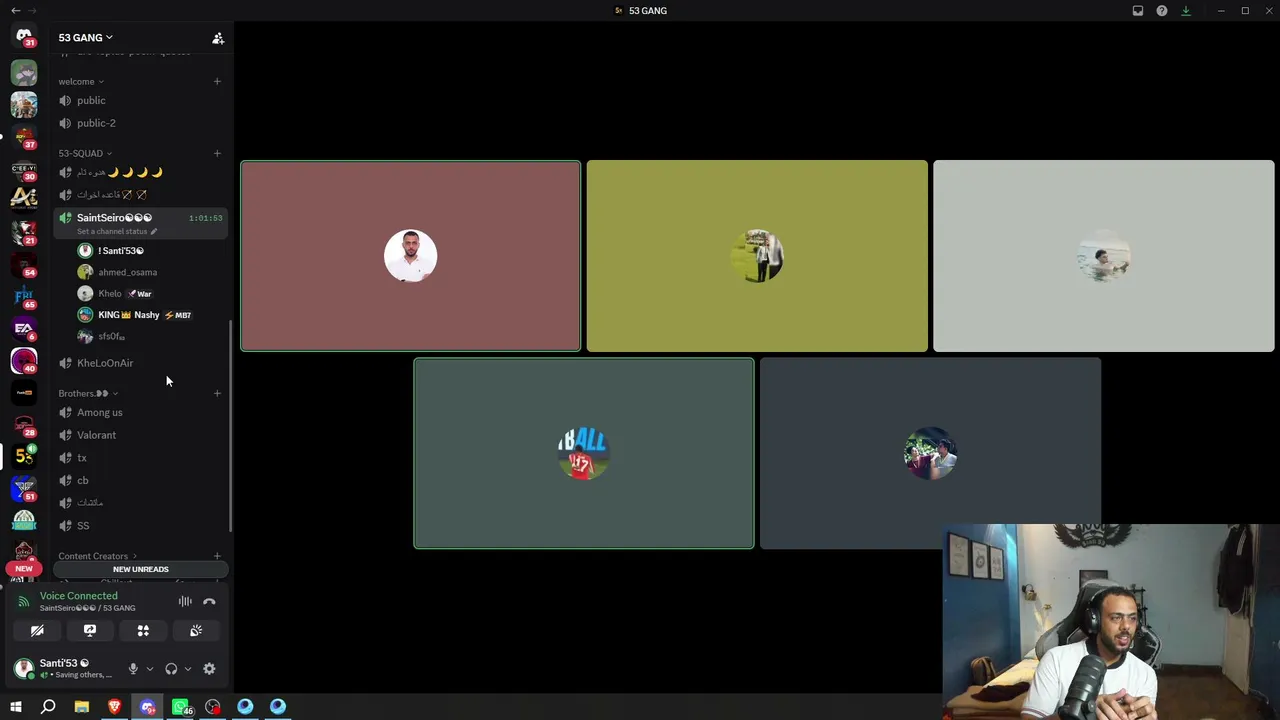Open Brave browser from the taskbar

click(x=114, y=707)
